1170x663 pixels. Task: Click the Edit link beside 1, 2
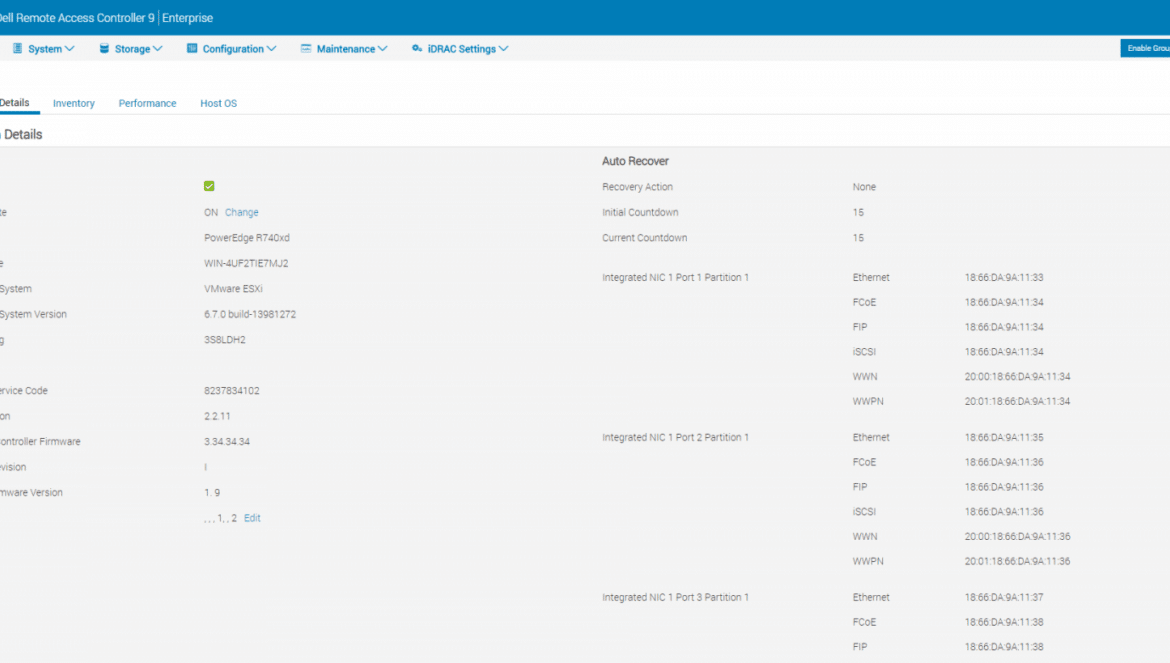252,518
